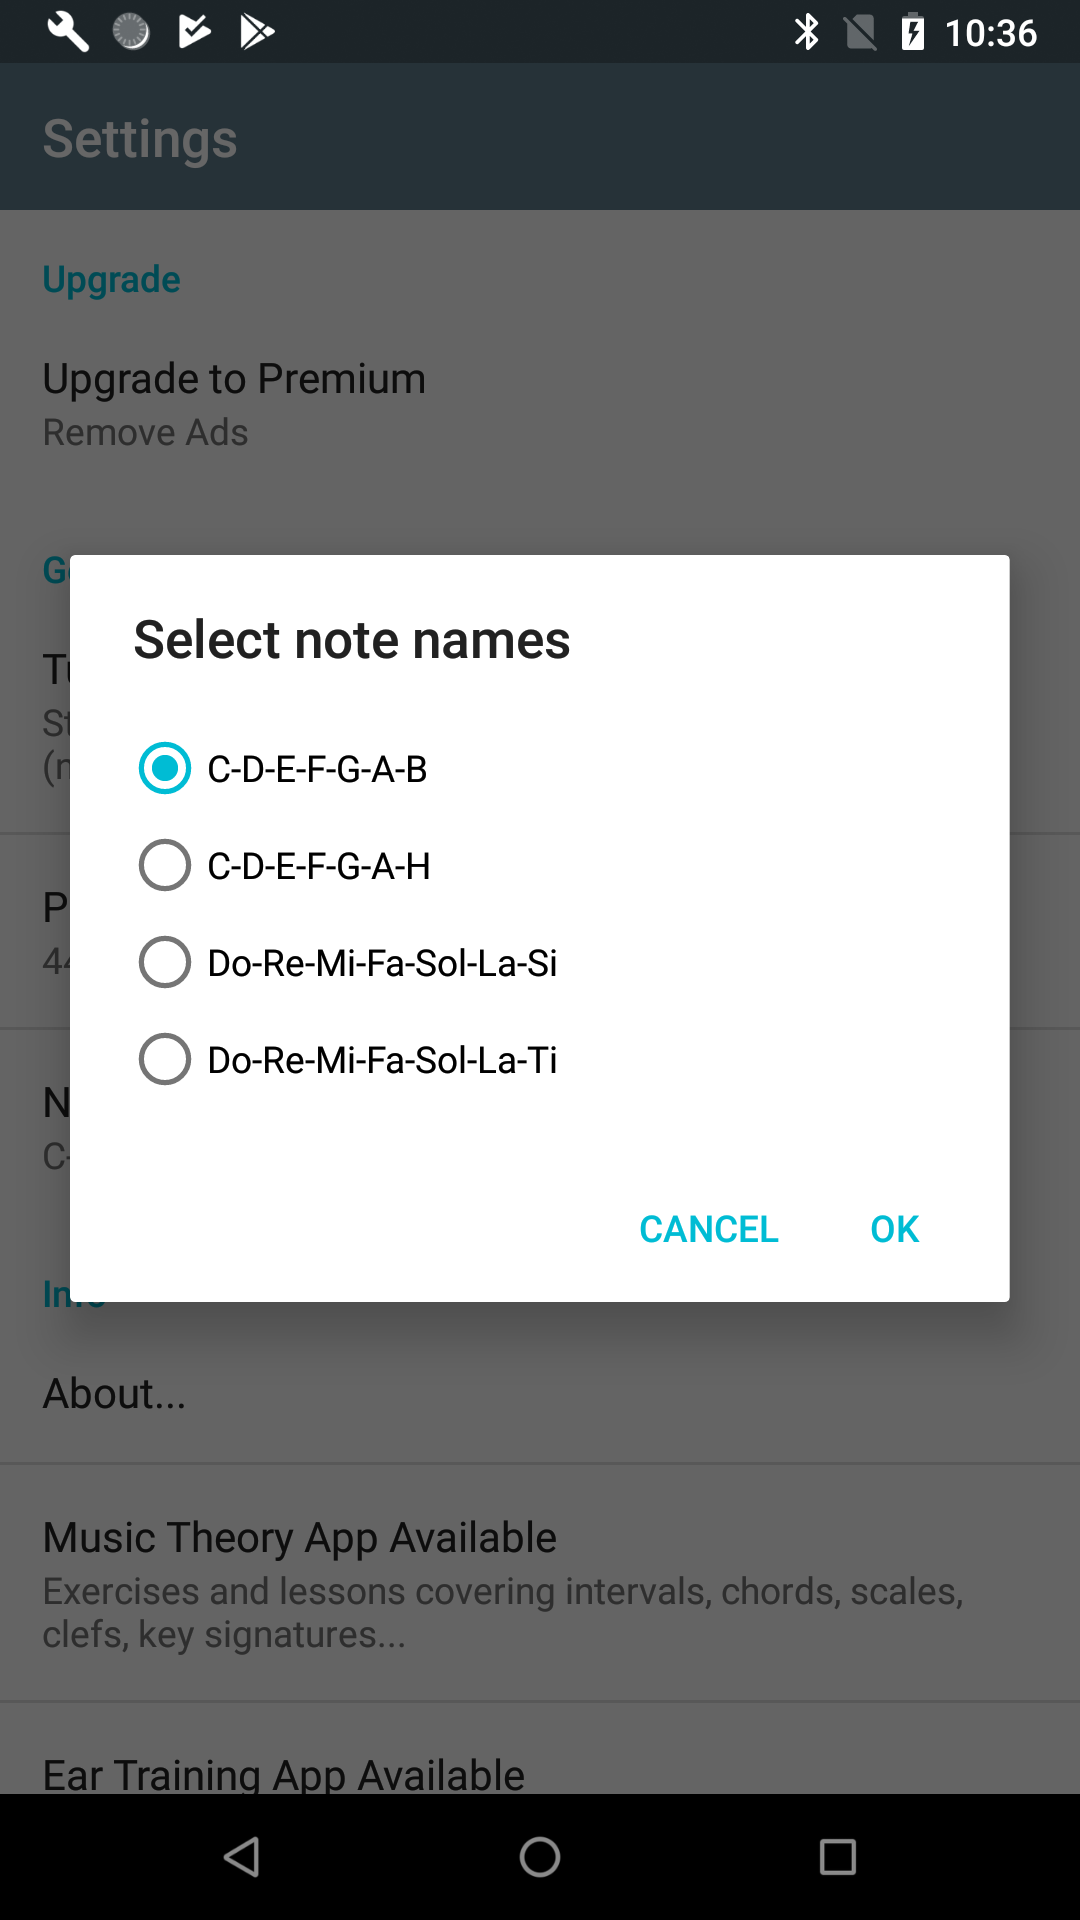
Task: Open the About... settings entry
Action: [540, 1393]
